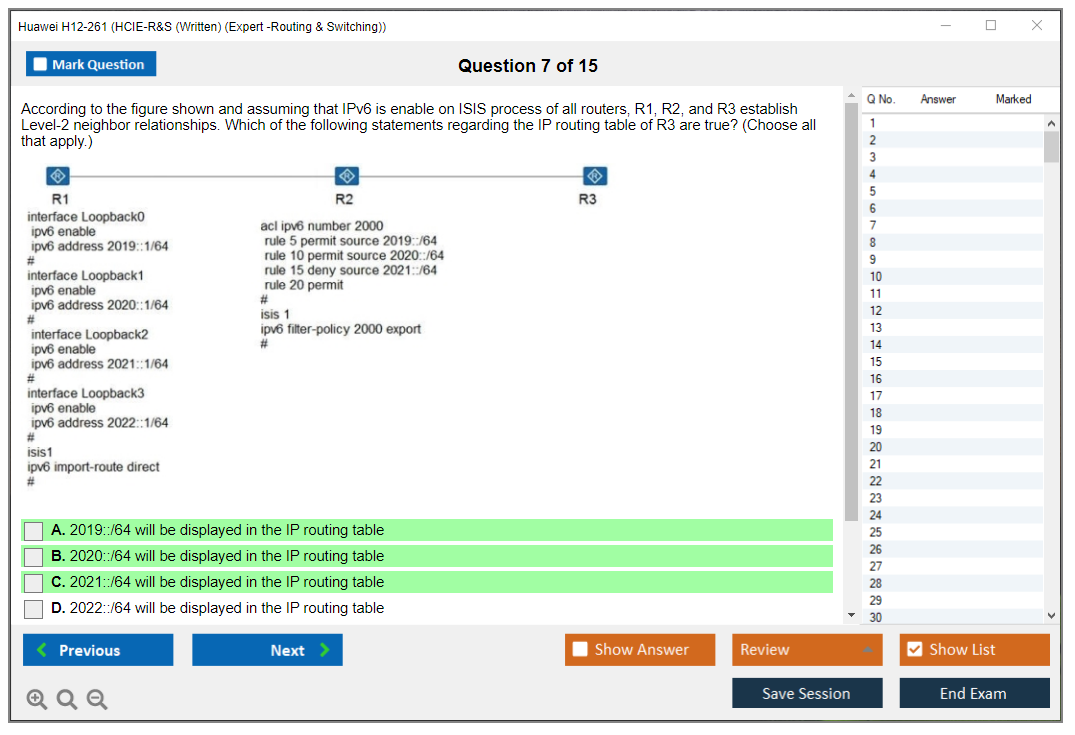Click the R2 router icon in diagram
This screenshot has width=1075, height=735.
[x=345, y=177]
